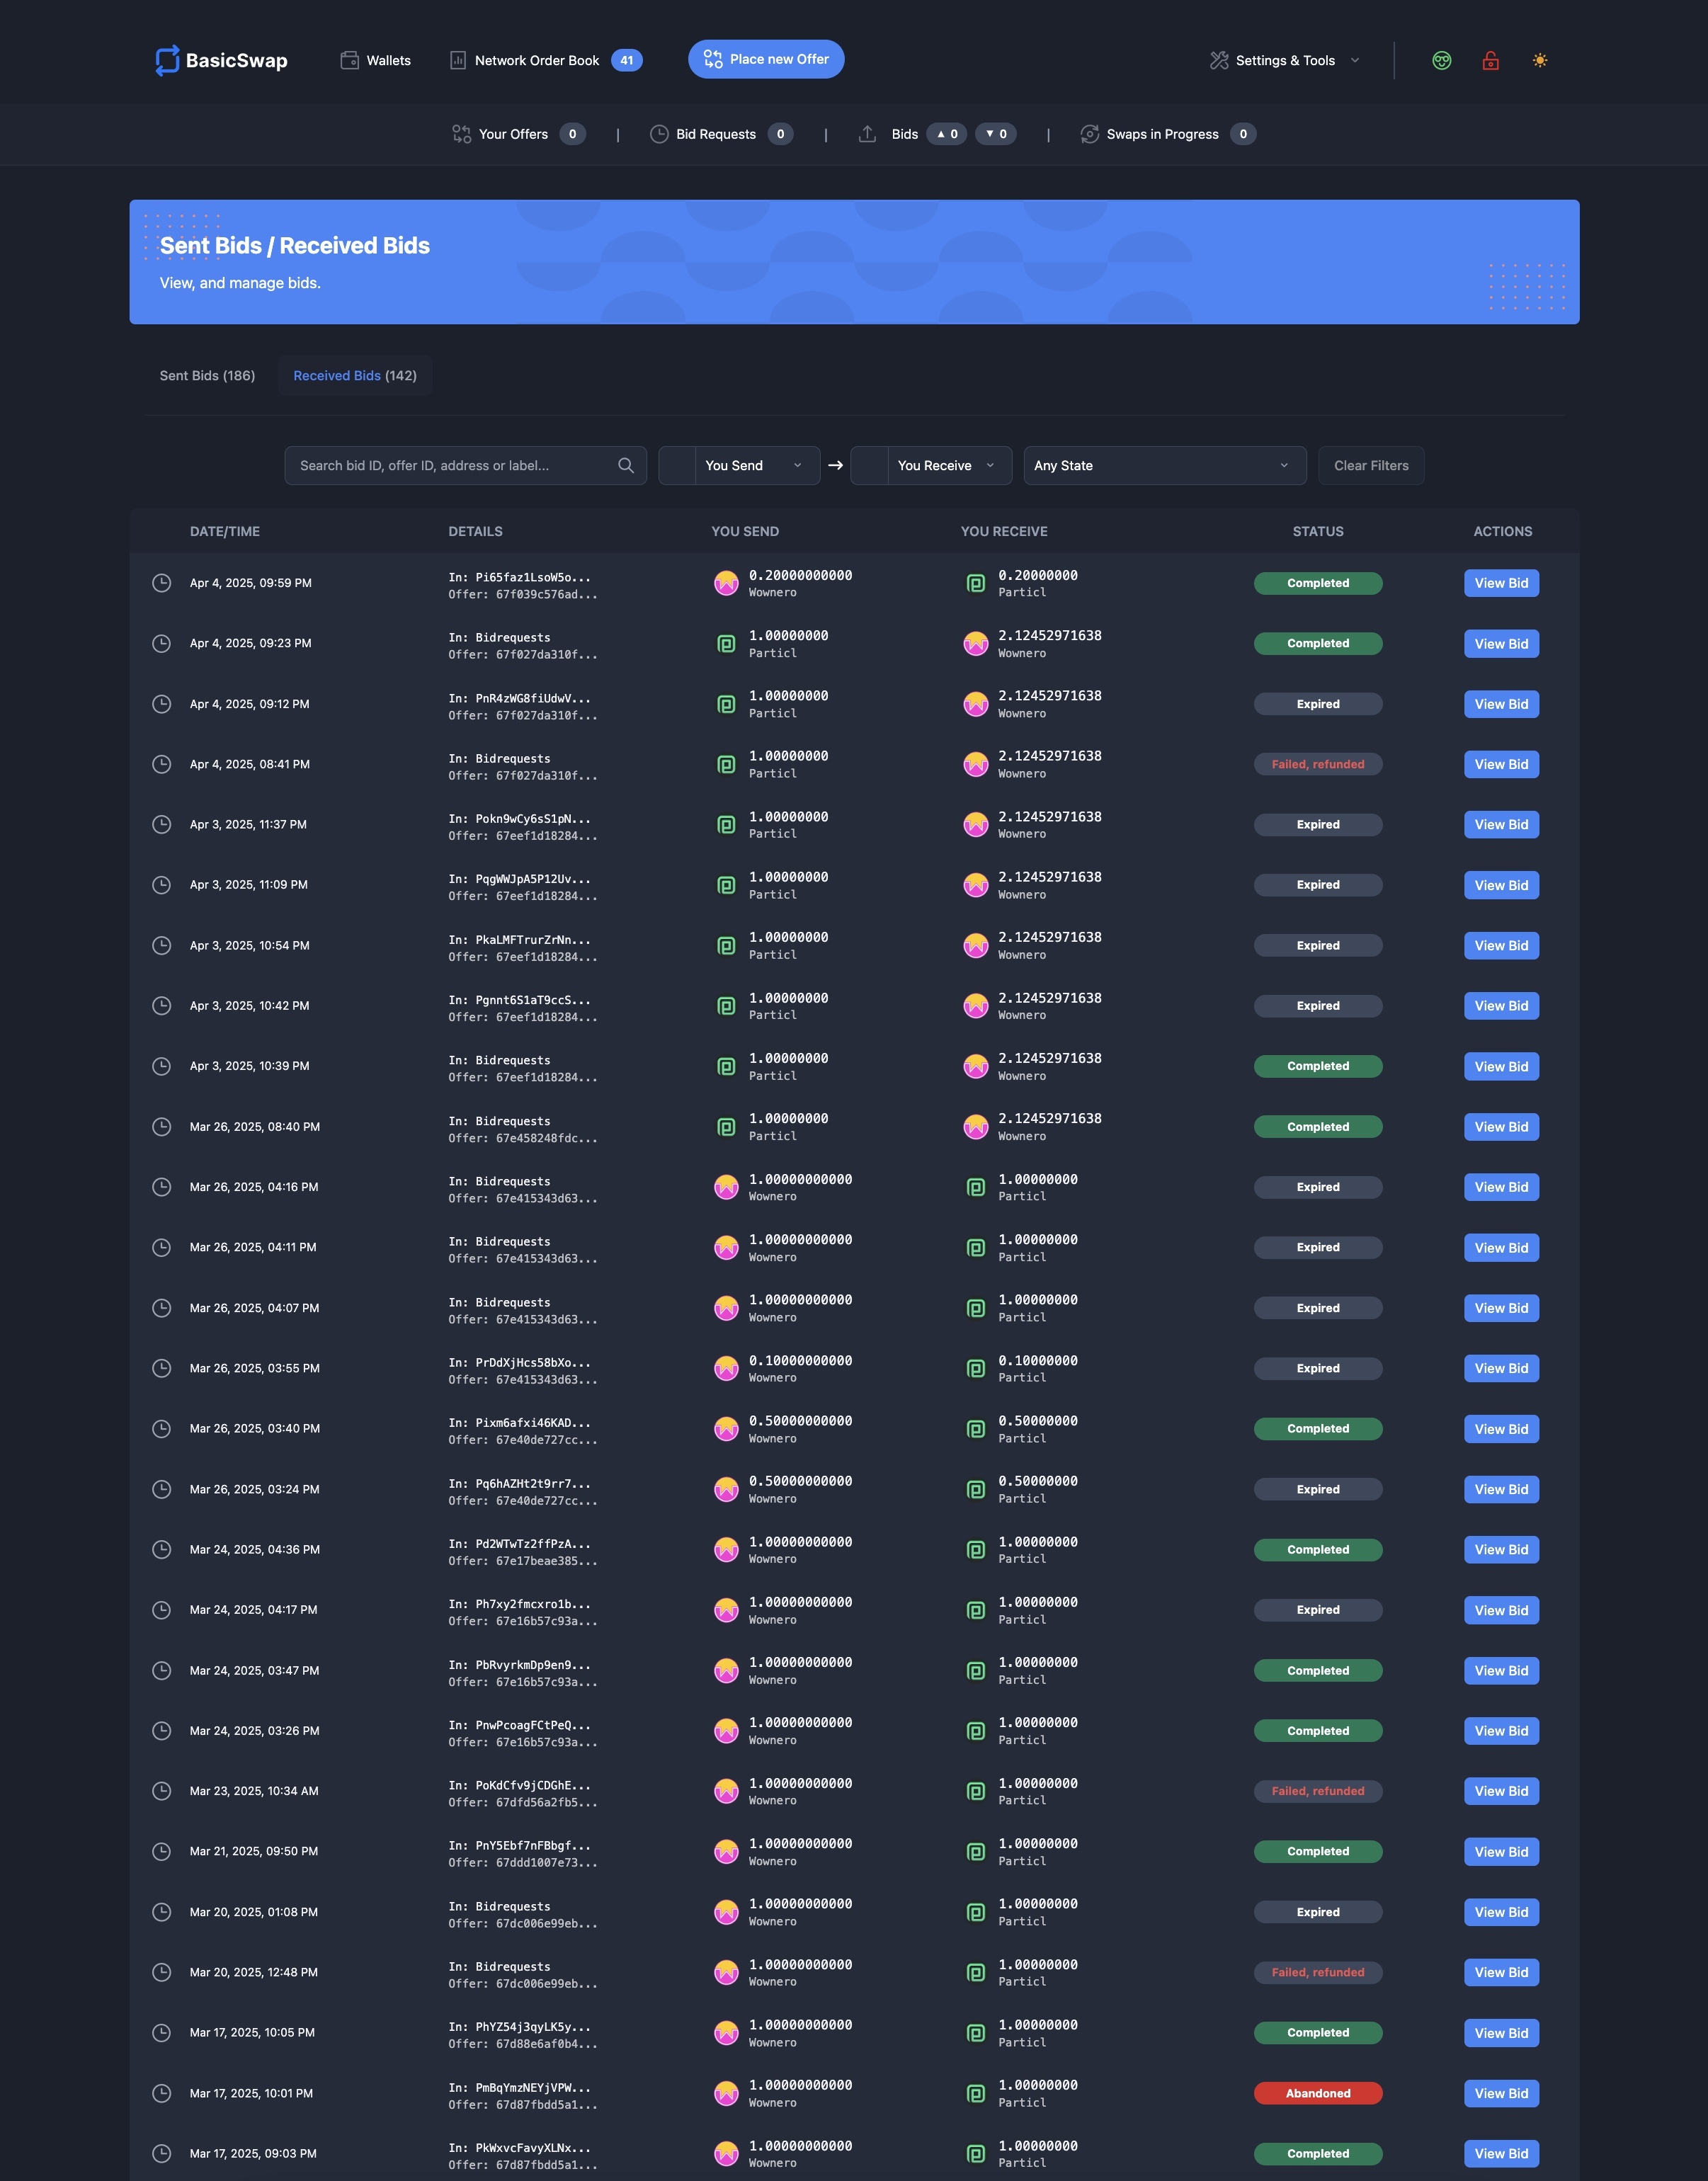Image resolution: width=1708 pixels, height=2181 pixels.
Task: Click the Wownero coin icon on the first row
Action: (726, 583)
